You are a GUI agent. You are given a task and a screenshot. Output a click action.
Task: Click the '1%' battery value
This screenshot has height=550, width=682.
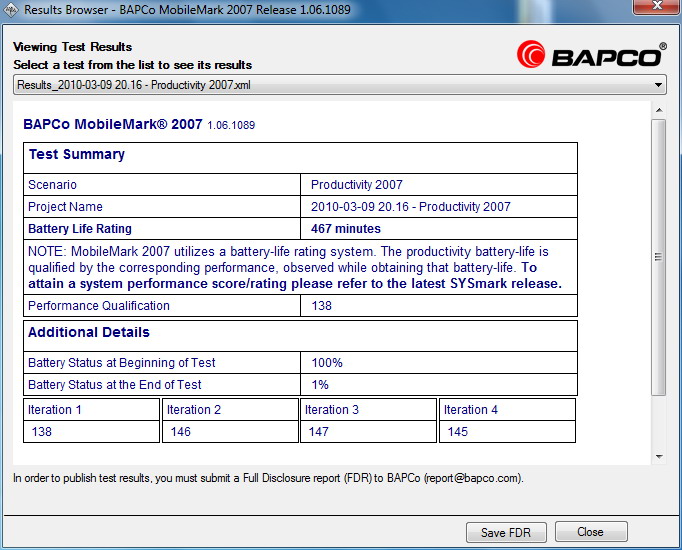[320, 385]
